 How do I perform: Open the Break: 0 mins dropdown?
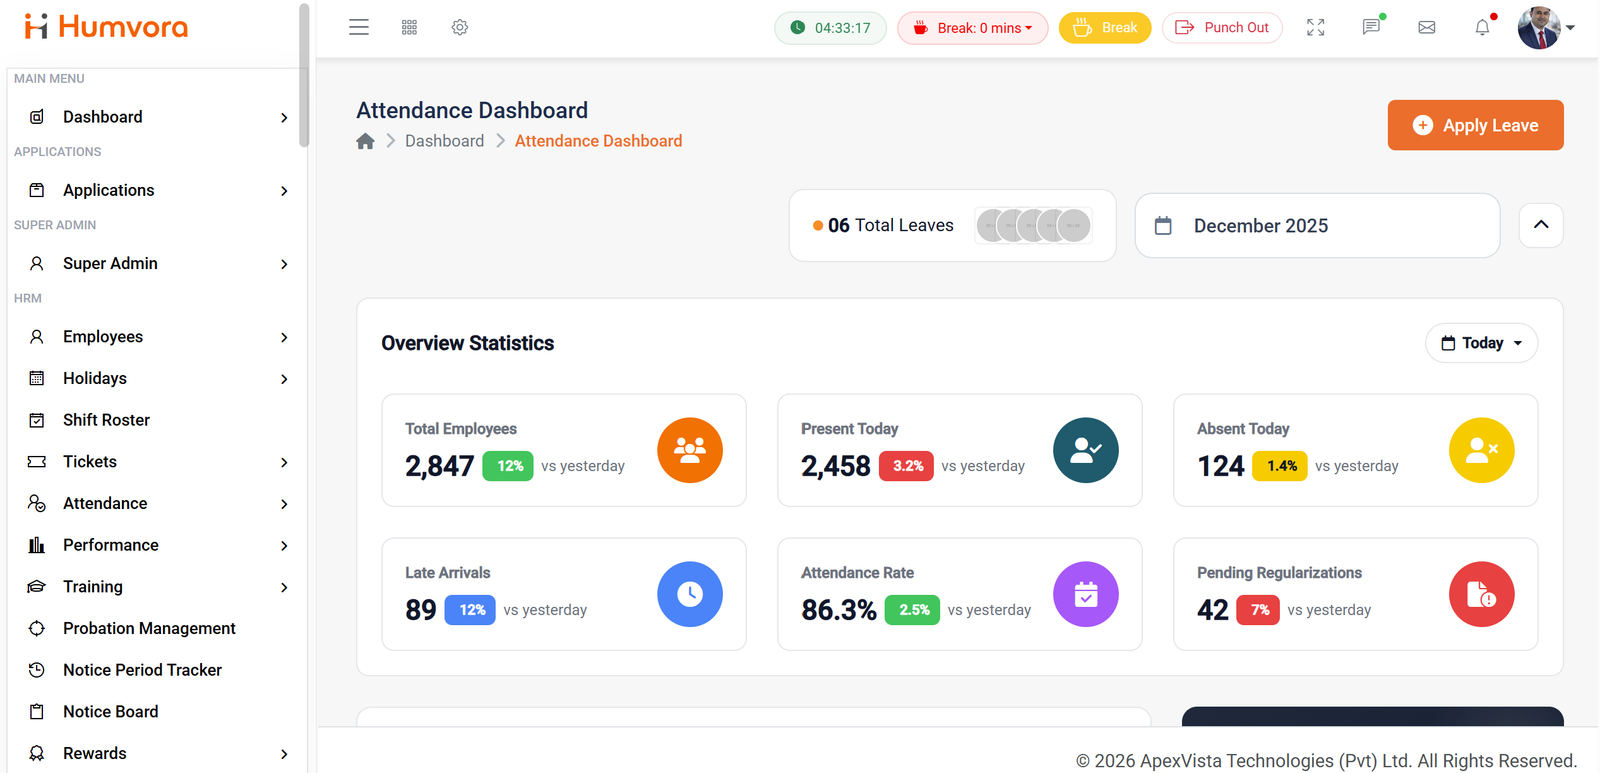point(972,28)
